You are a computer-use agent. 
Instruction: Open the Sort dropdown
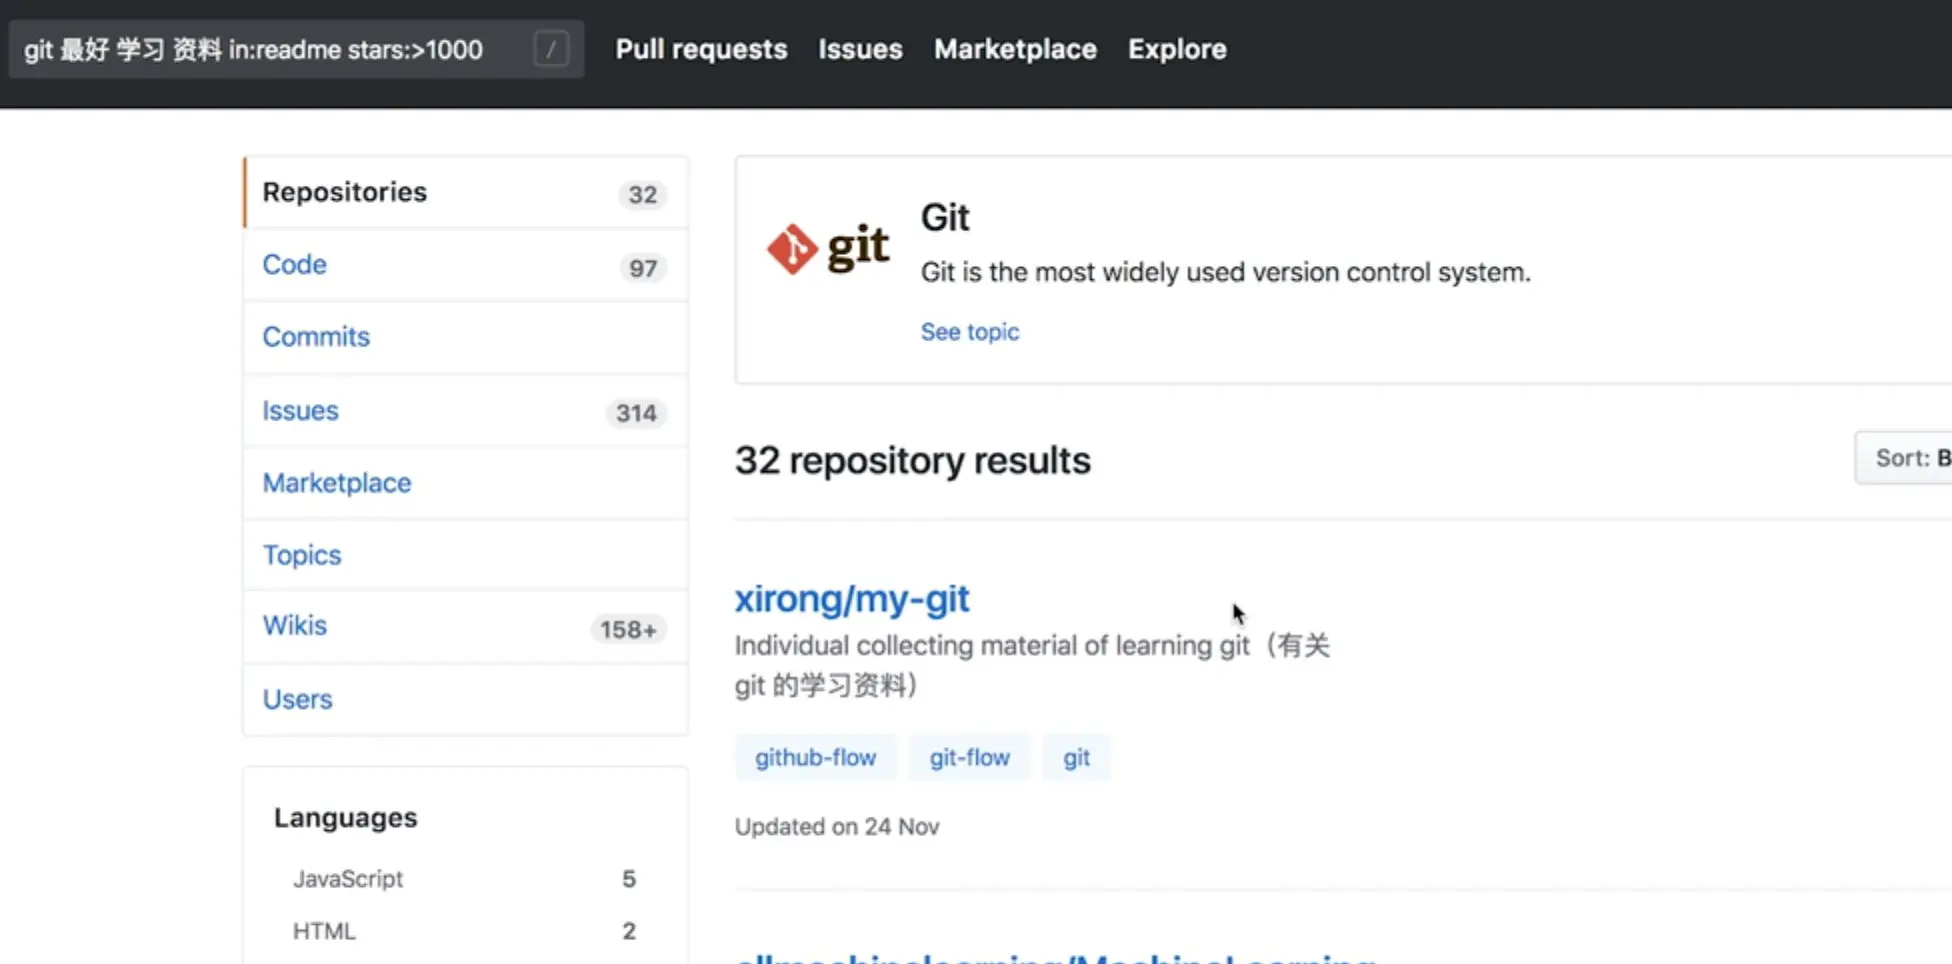pos(1903,458)
